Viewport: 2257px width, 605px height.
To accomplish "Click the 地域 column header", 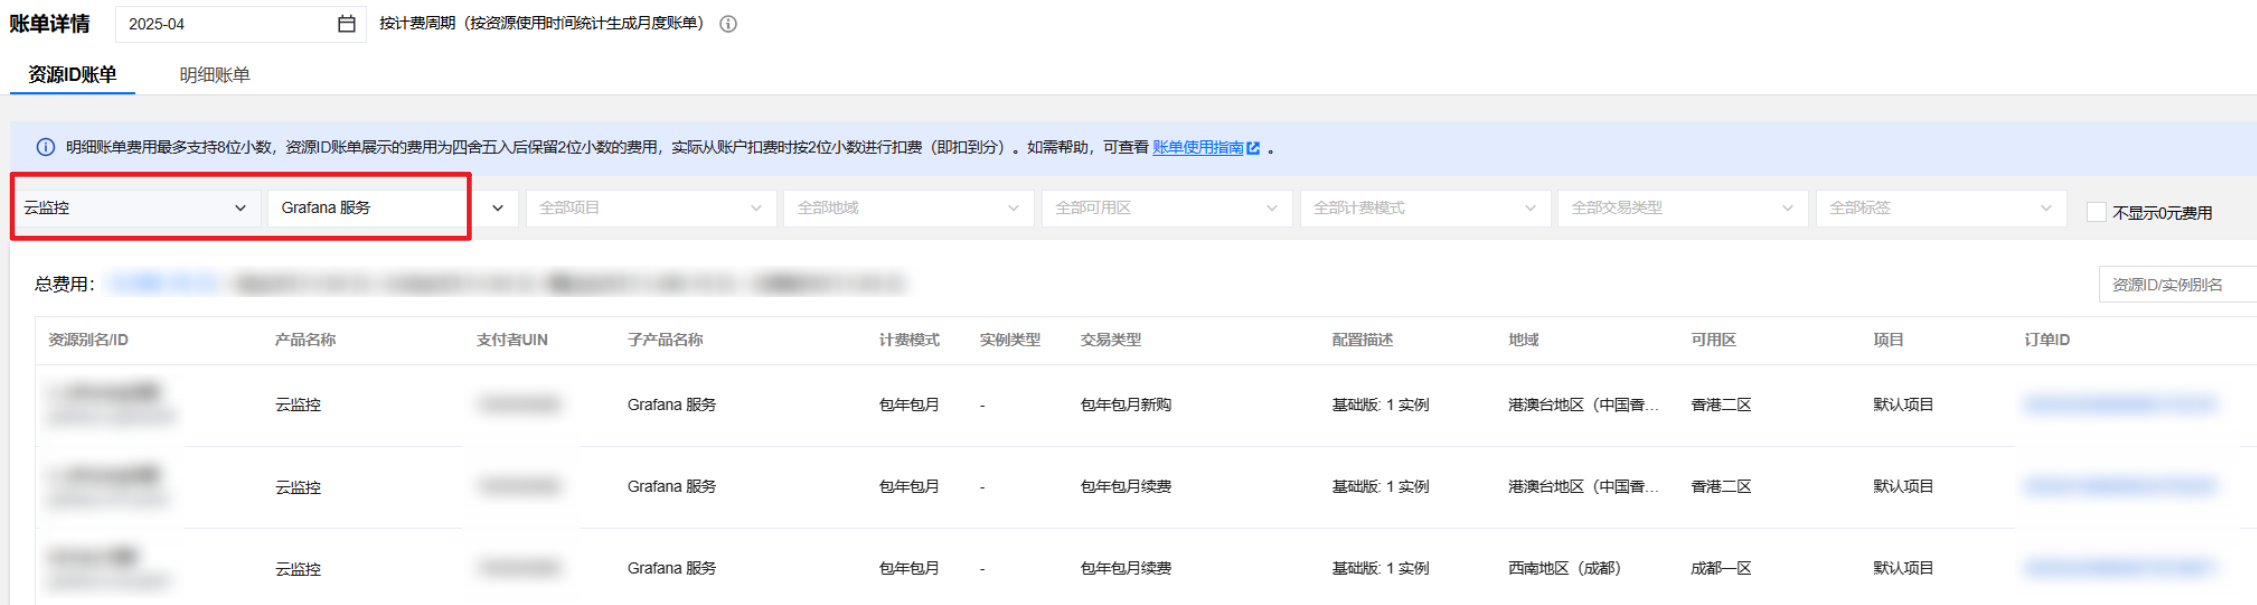I will 1523,340.
